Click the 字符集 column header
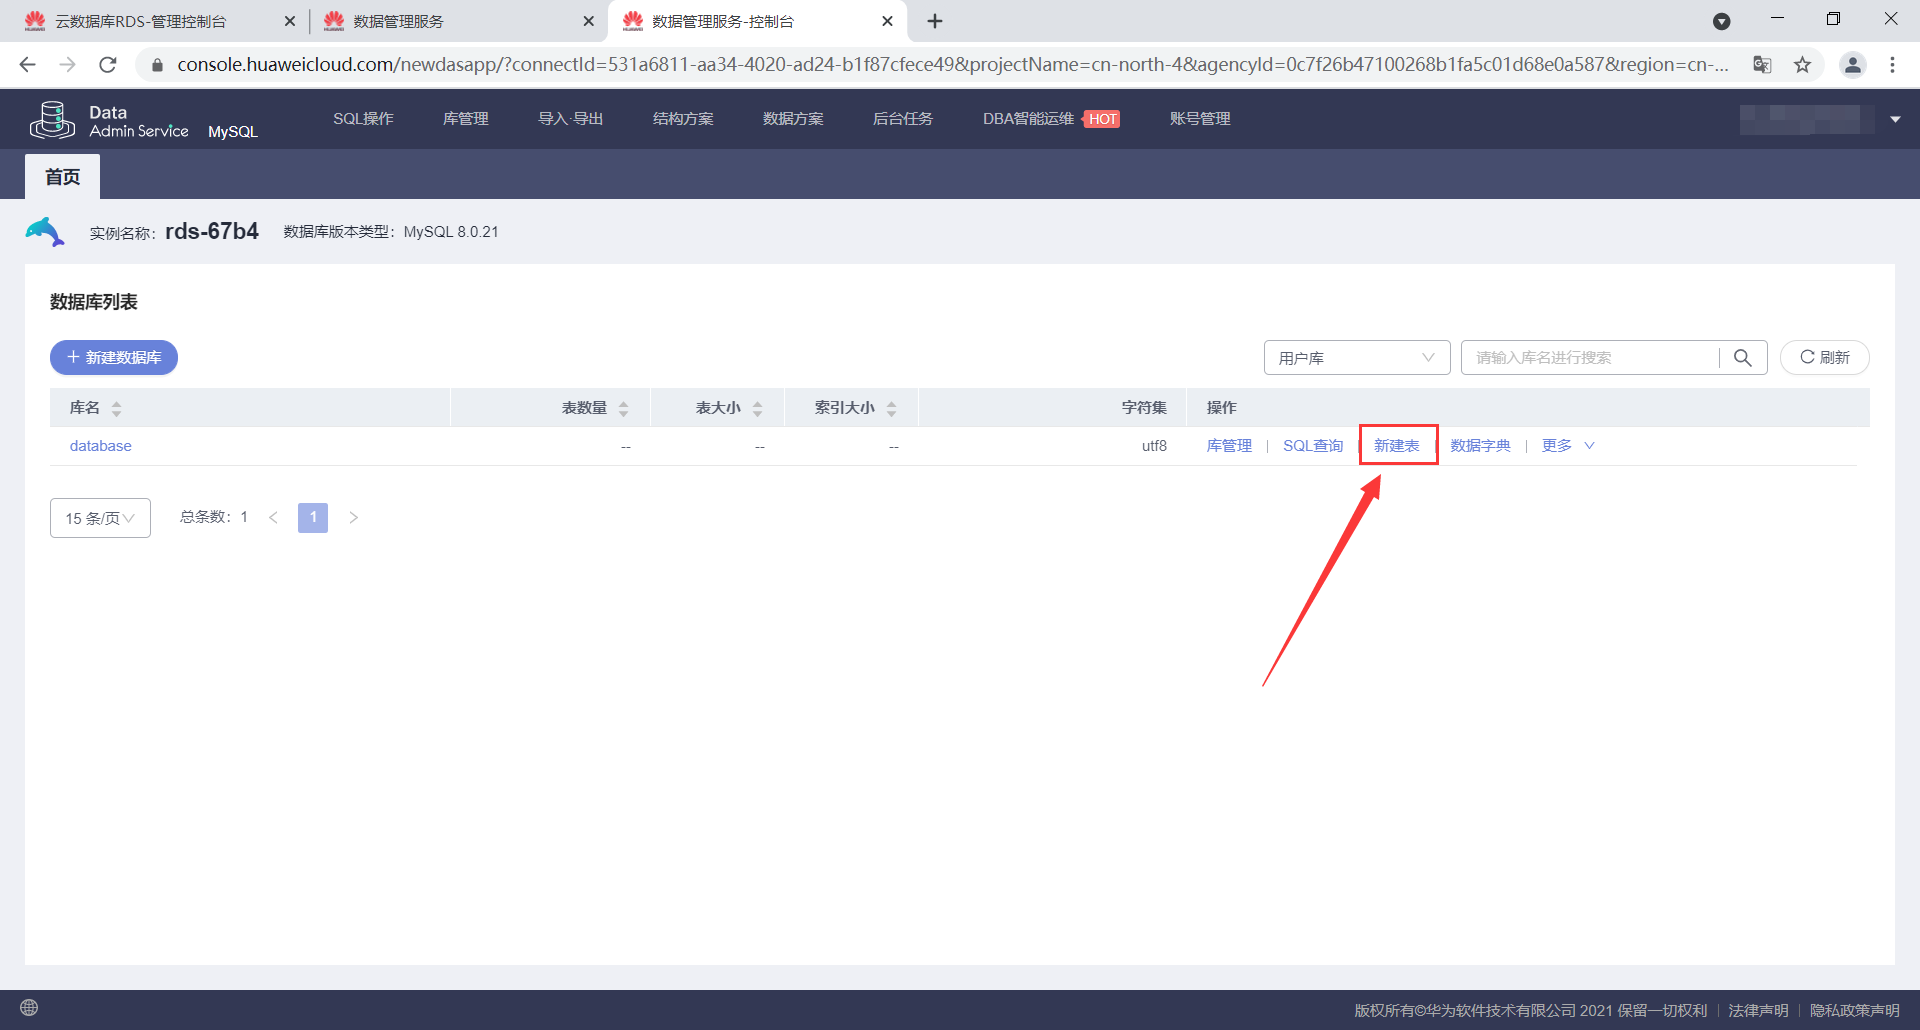 [x=1144, y=408]
